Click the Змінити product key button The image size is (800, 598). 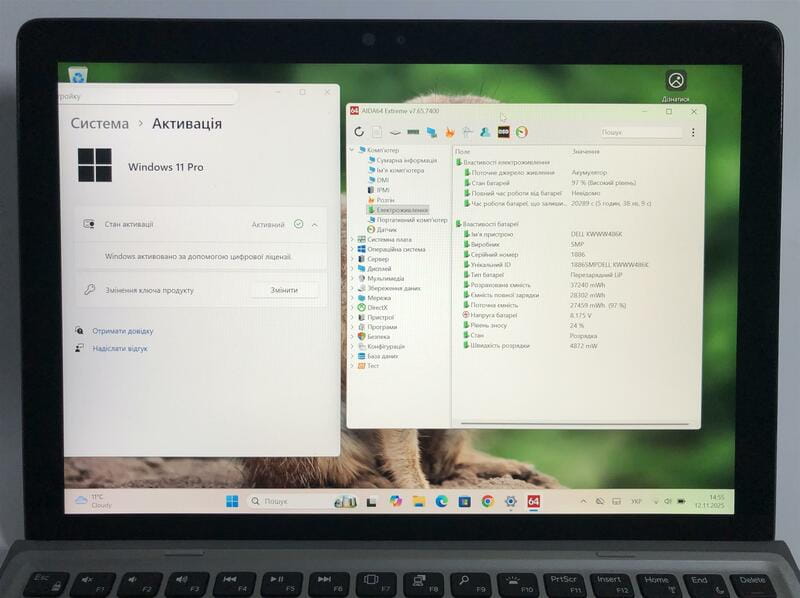pyautogui.click(x=283, y=290)
